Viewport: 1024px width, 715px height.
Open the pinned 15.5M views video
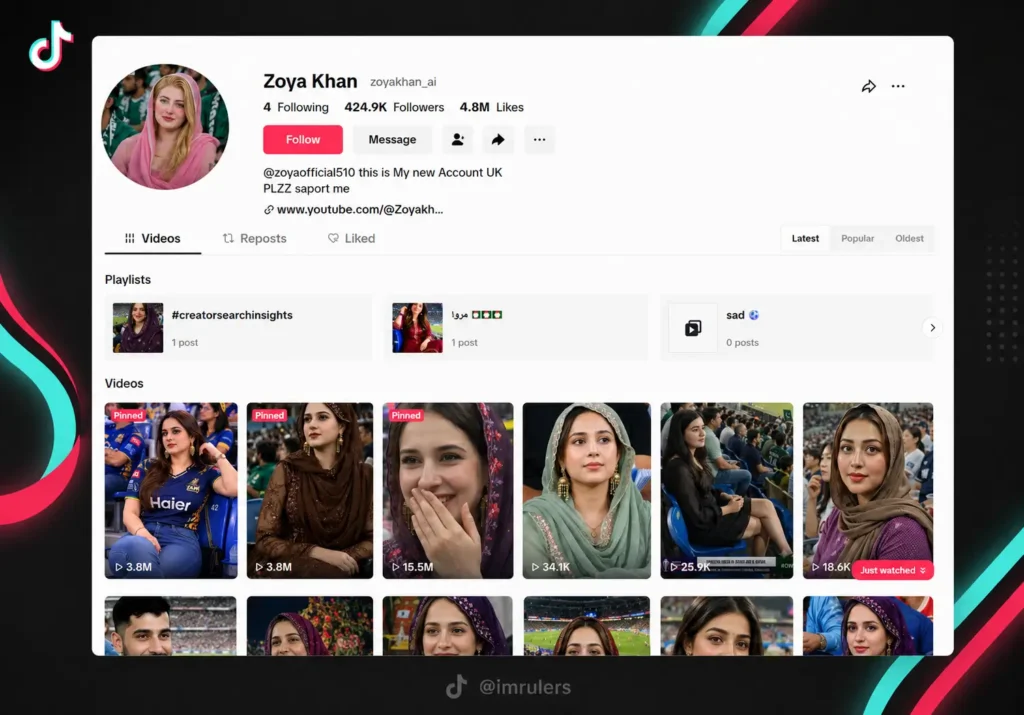[448, 490]
